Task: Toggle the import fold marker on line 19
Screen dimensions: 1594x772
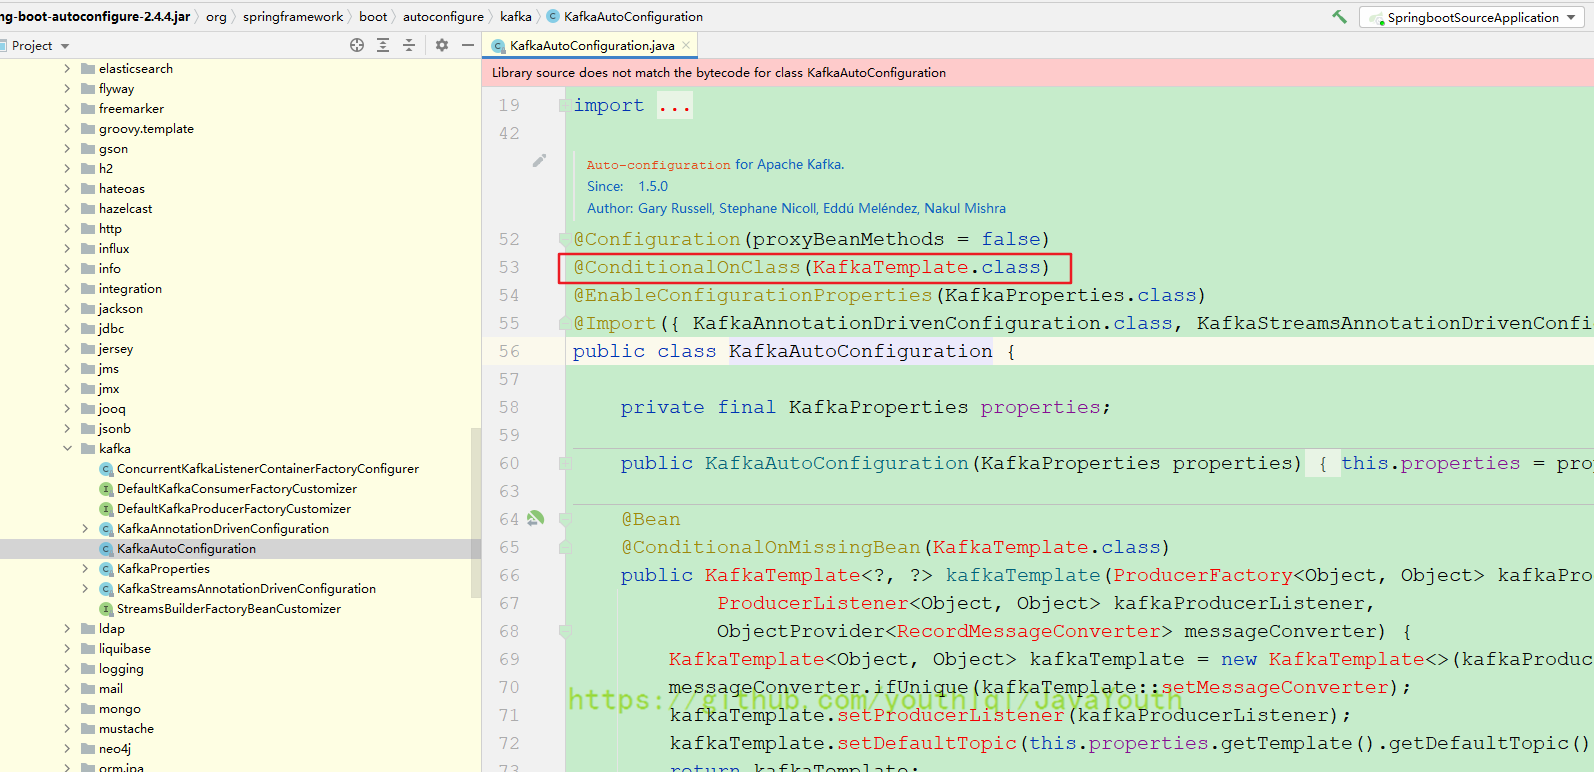Action: pyautogui.click(x=565, y=105)
